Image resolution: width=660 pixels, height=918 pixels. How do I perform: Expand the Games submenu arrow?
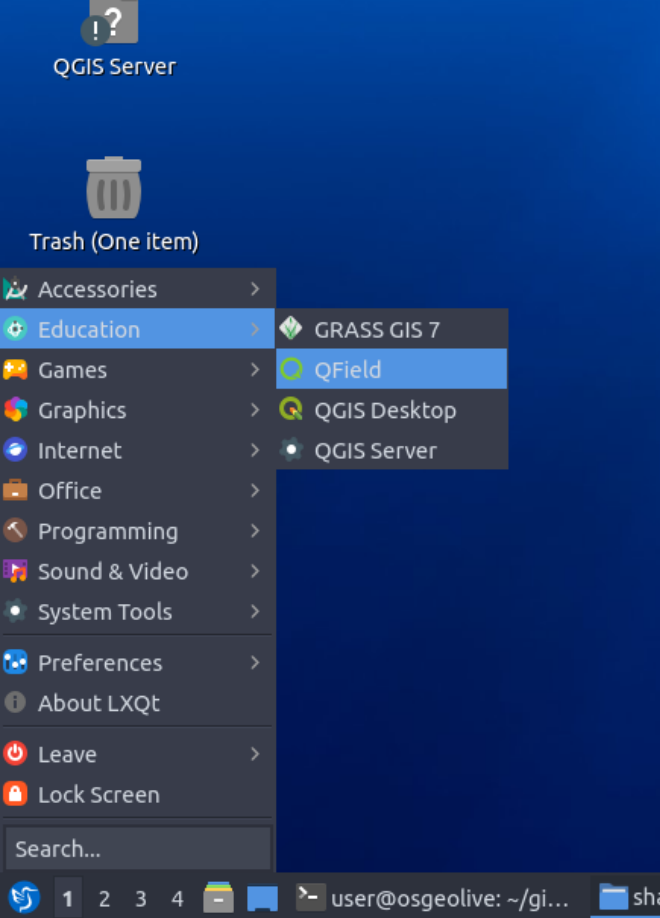255,369
